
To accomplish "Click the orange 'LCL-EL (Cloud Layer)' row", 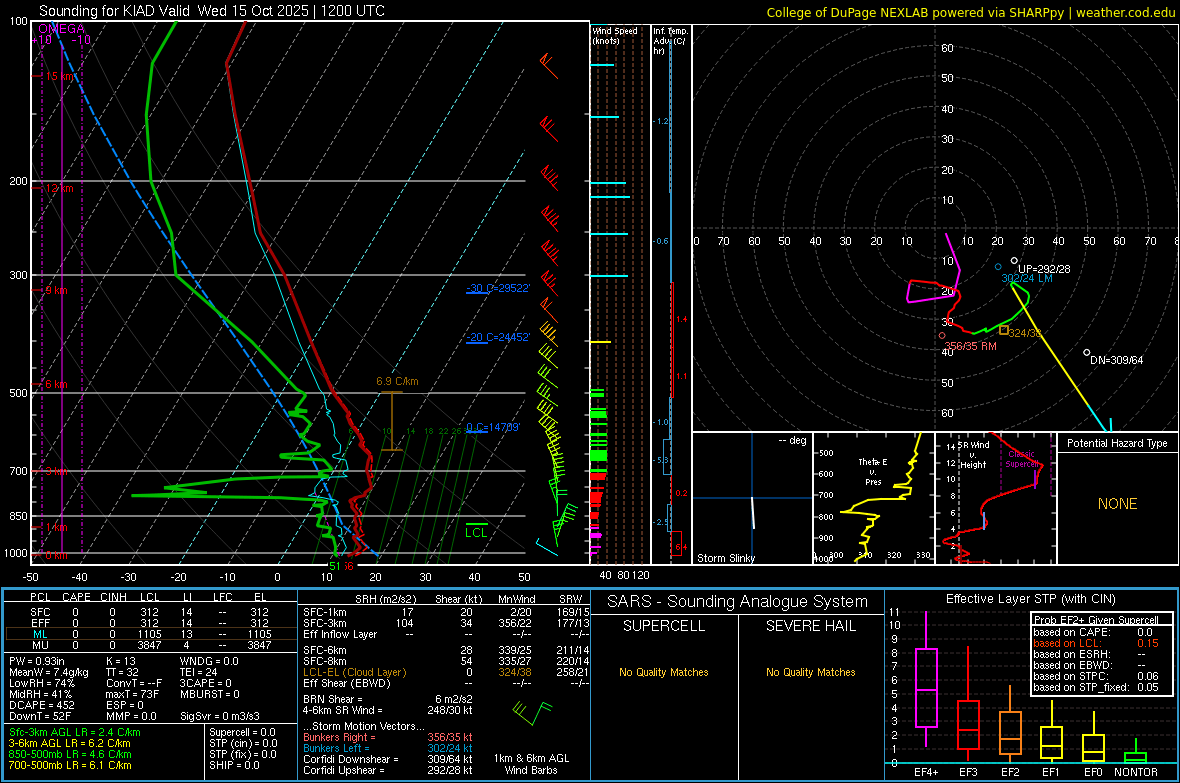I will [x=446, y=672].
